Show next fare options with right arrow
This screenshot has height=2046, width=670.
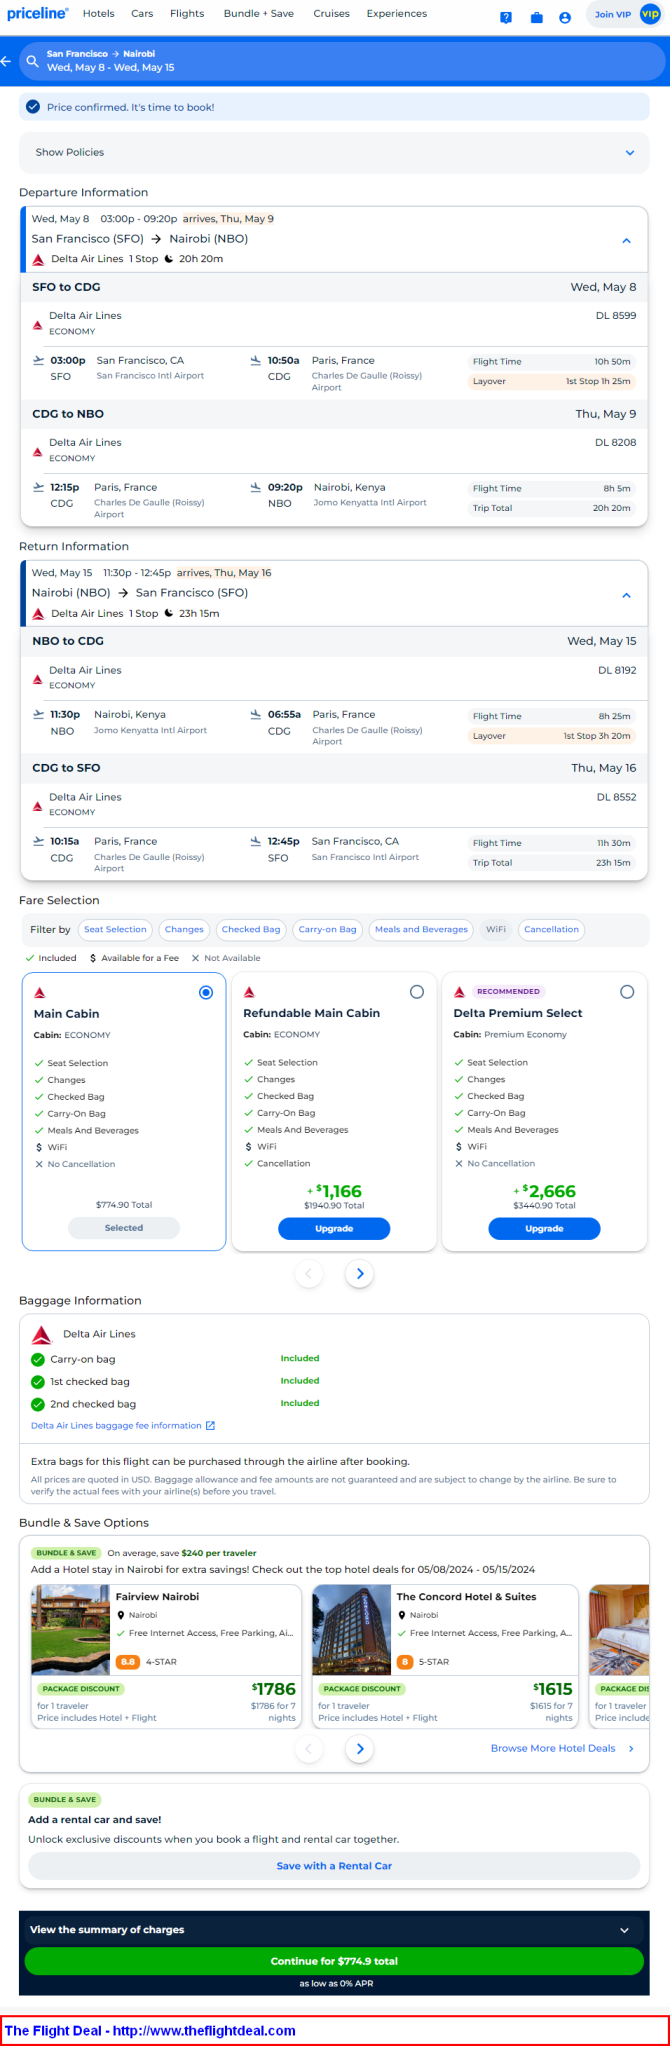tap(360, 1273)
